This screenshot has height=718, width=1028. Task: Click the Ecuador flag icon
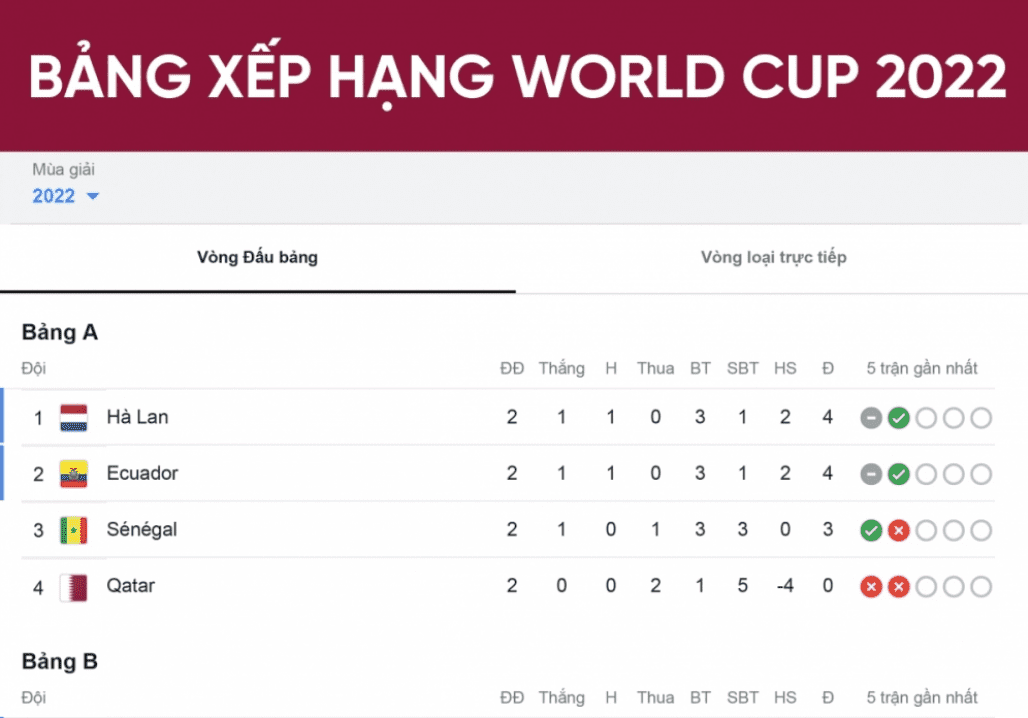coord(74,473)
